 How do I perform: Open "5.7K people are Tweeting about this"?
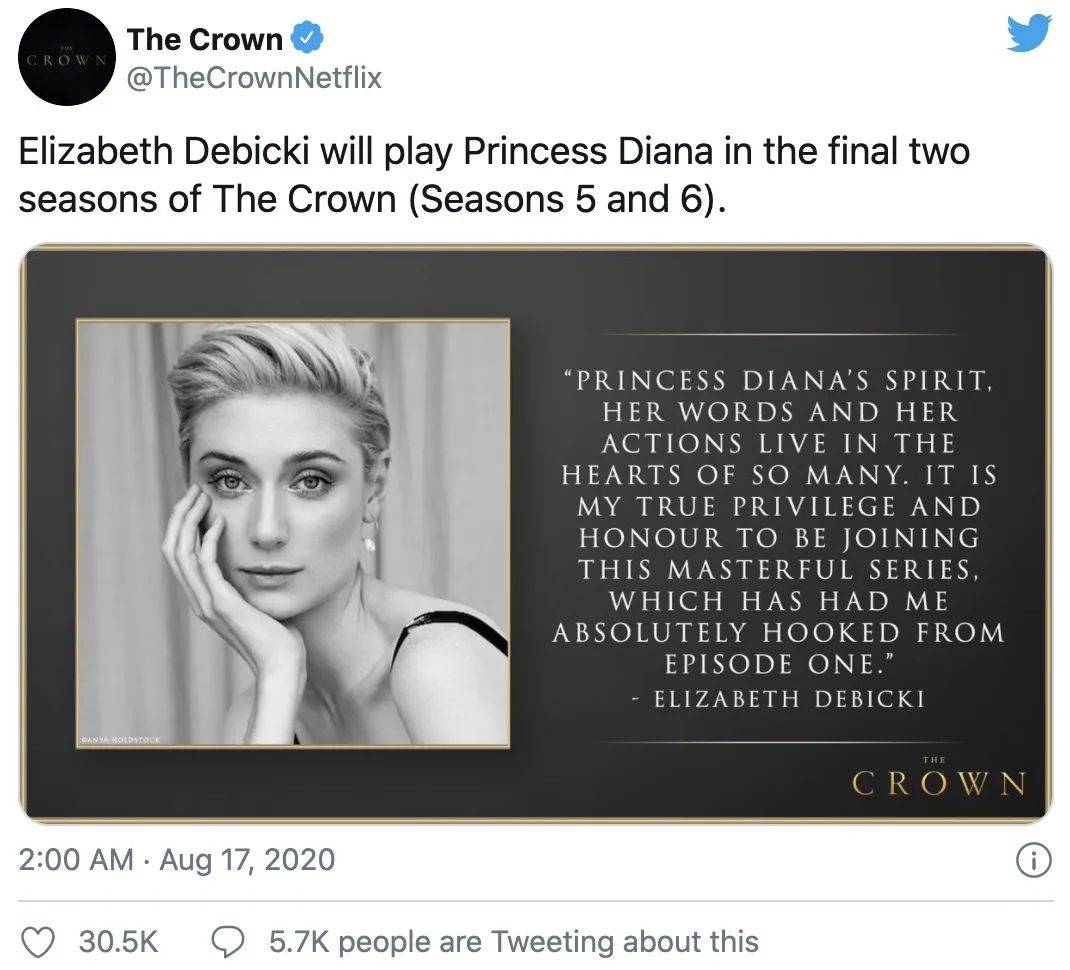pyautogui.click(x=513, y=941)
